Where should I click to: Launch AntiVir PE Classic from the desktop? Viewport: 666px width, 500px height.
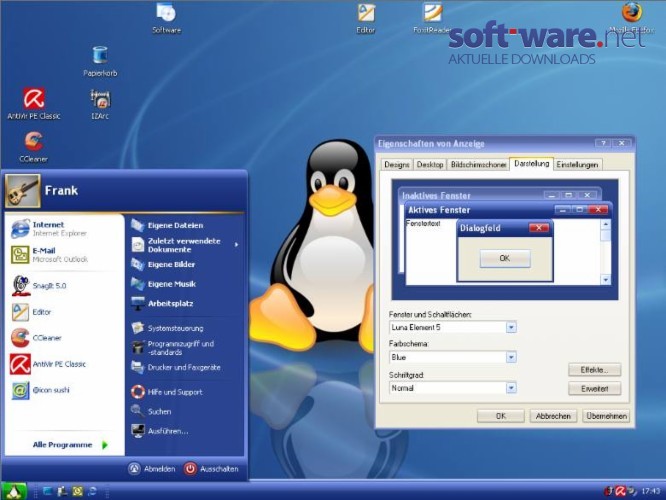(x=34, y=104)
